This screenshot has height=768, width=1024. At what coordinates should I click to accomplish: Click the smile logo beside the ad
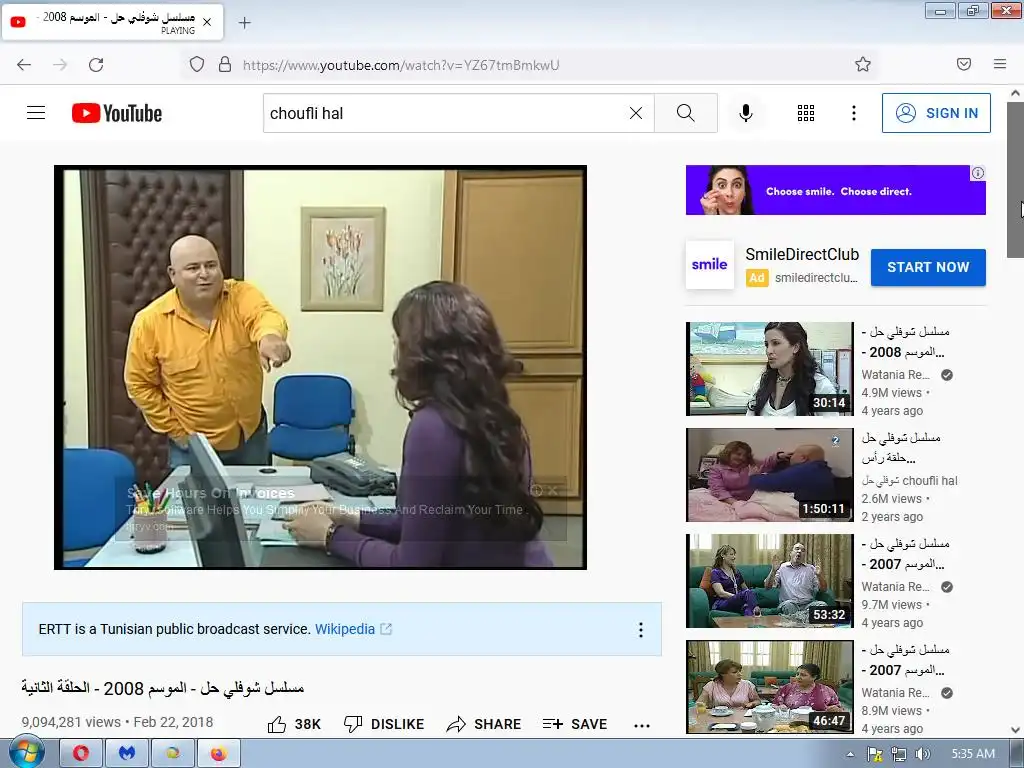coord(709,264)
